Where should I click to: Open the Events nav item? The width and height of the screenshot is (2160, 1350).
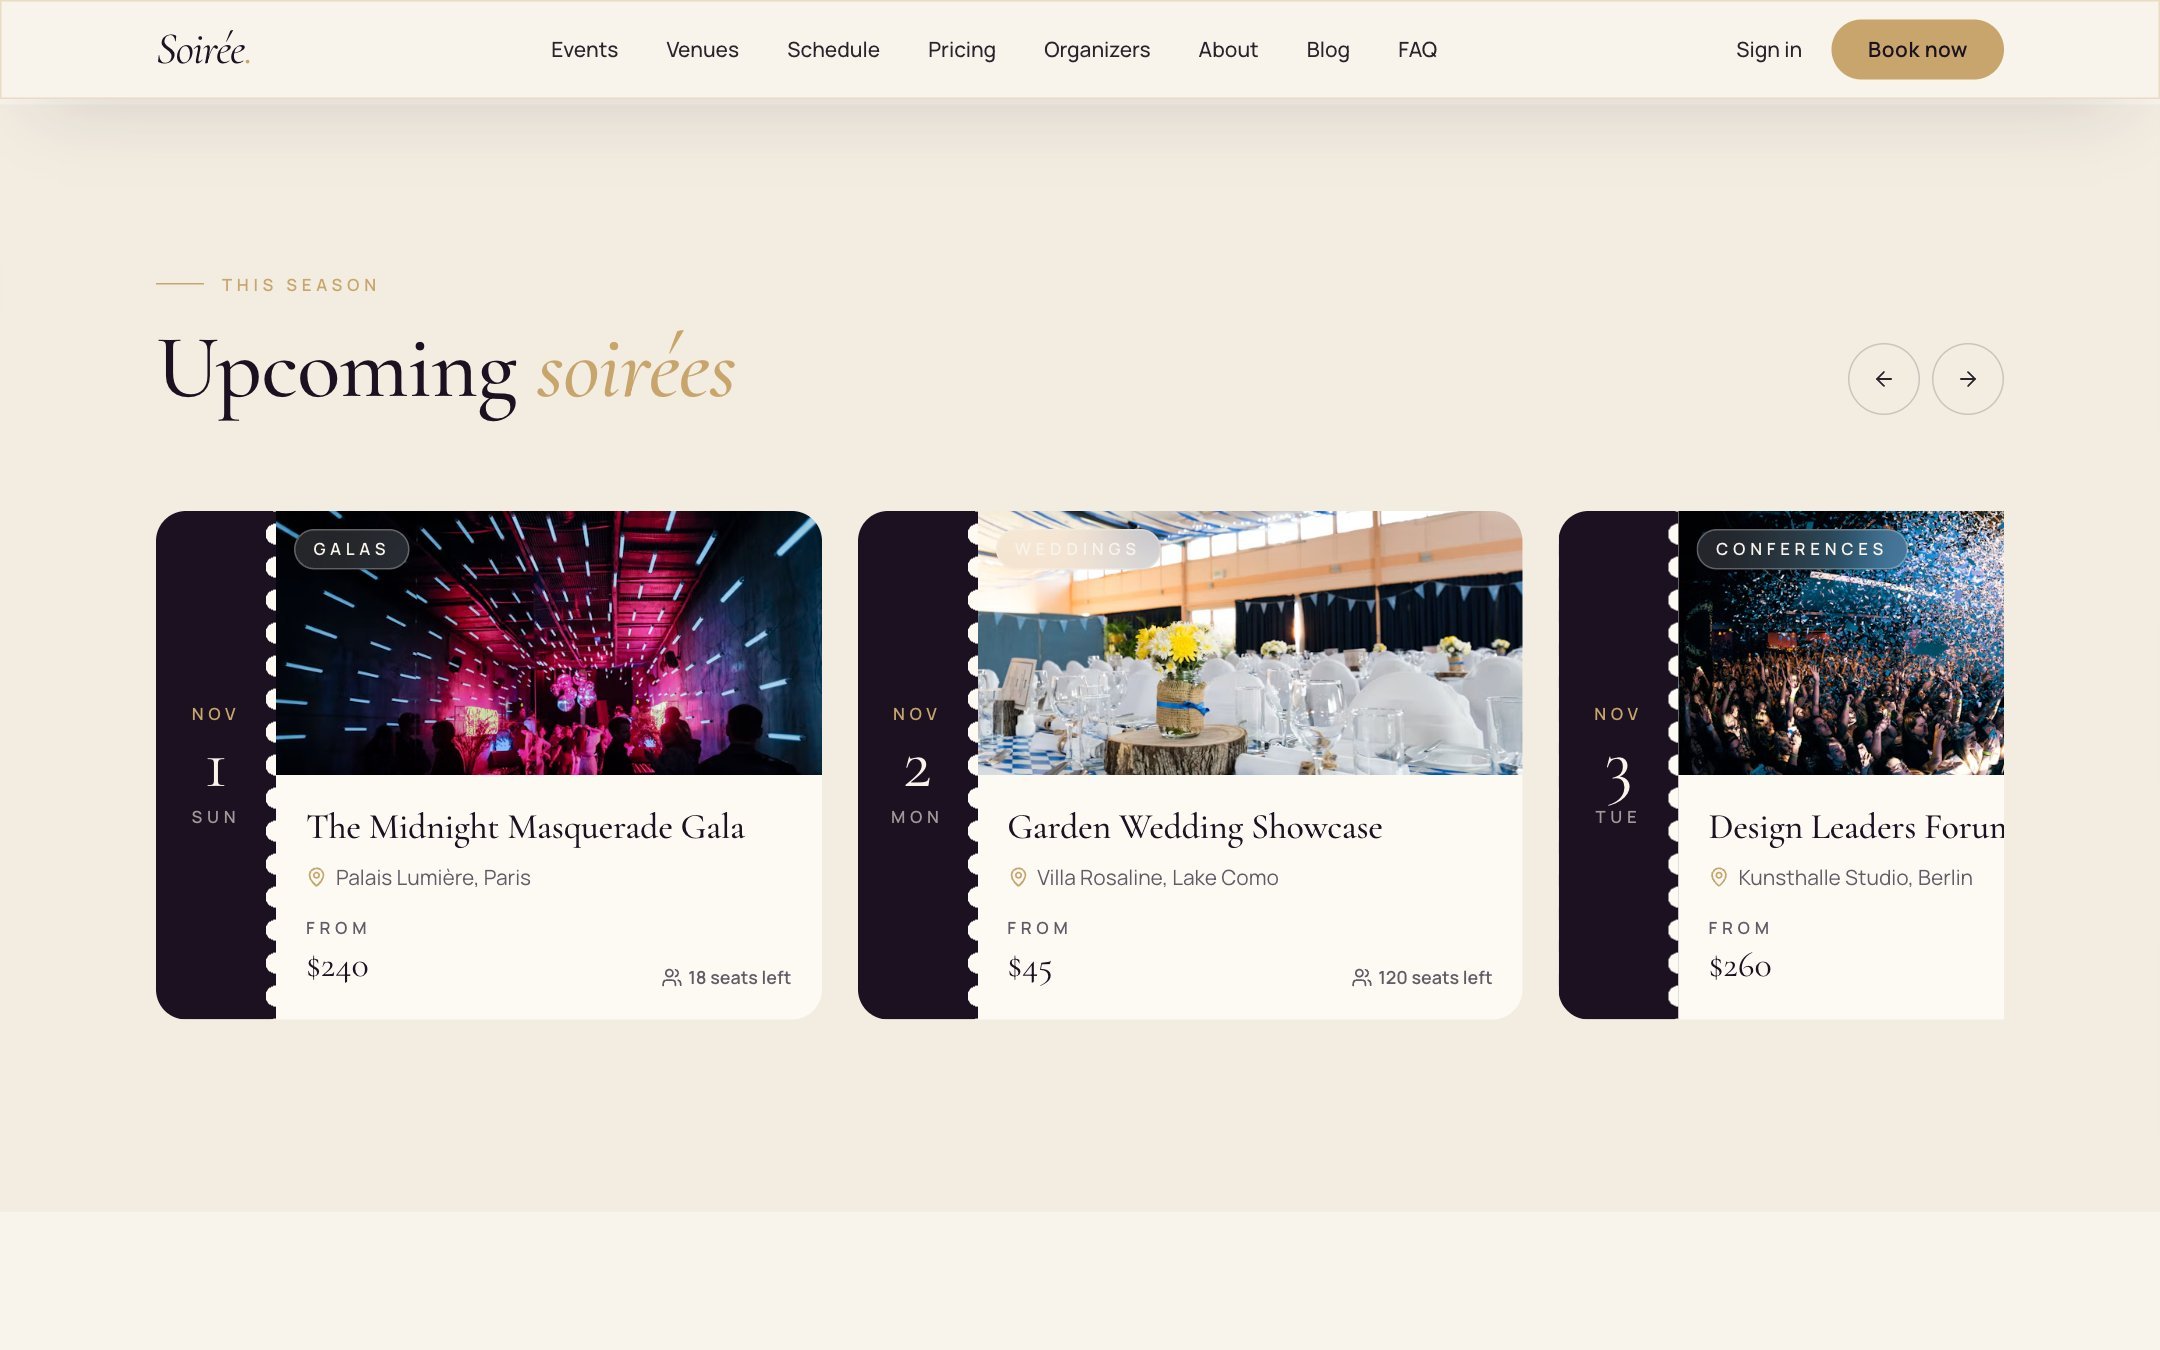tap(584, 49)
